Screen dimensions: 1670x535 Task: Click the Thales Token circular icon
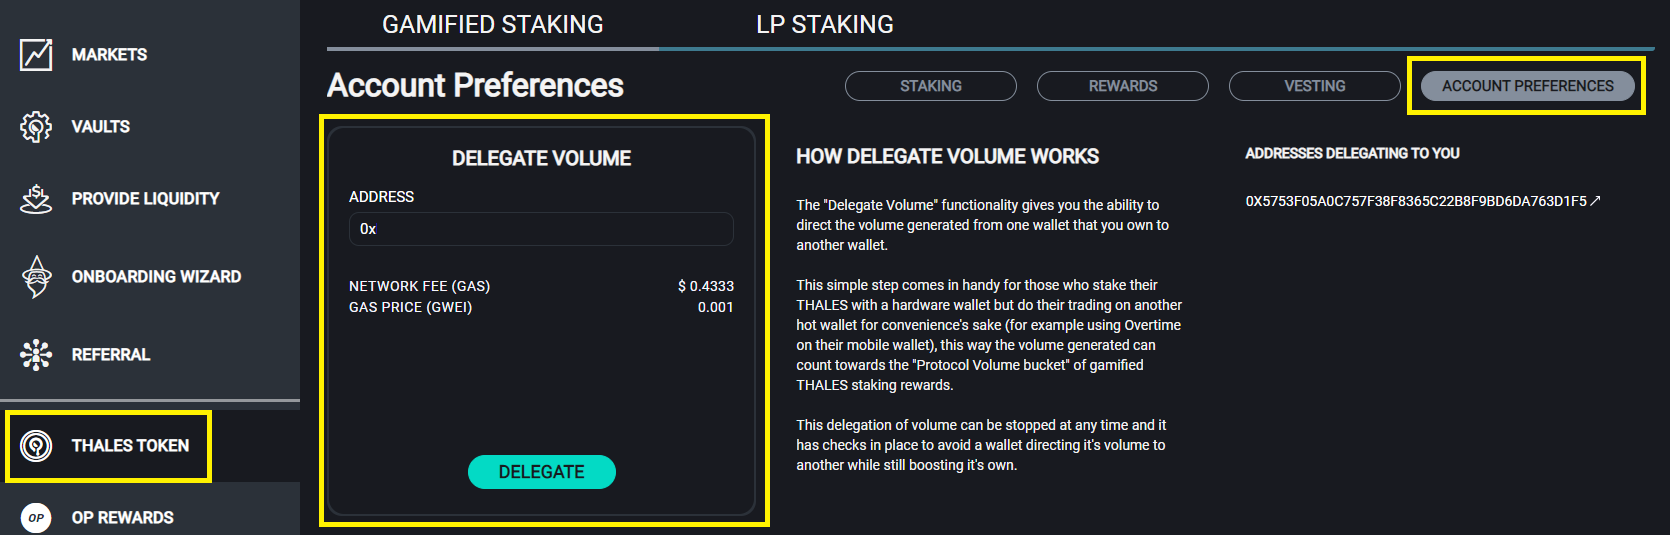(36, 446)
